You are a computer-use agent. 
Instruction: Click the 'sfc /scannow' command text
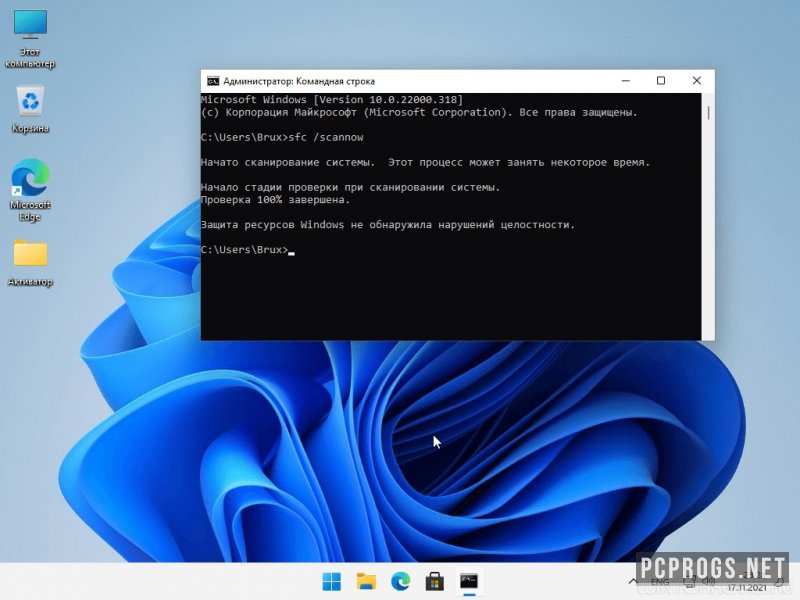pyautogui.click(x=326, y=137)
